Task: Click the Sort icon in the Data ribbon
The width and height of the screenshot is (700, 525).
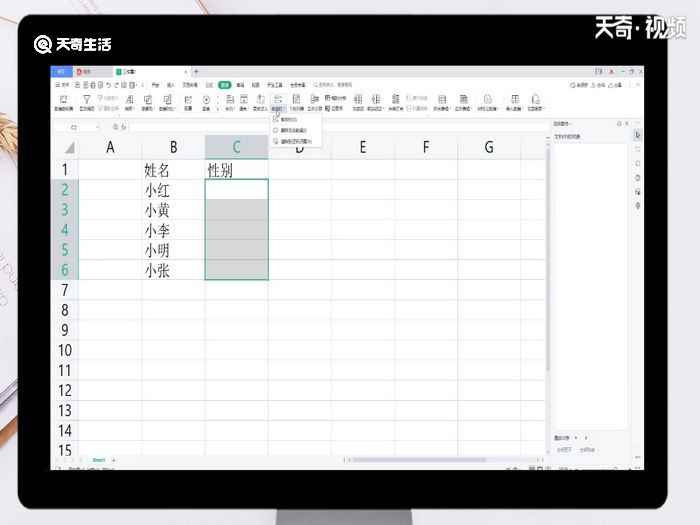Action: [x=128, y=101]
